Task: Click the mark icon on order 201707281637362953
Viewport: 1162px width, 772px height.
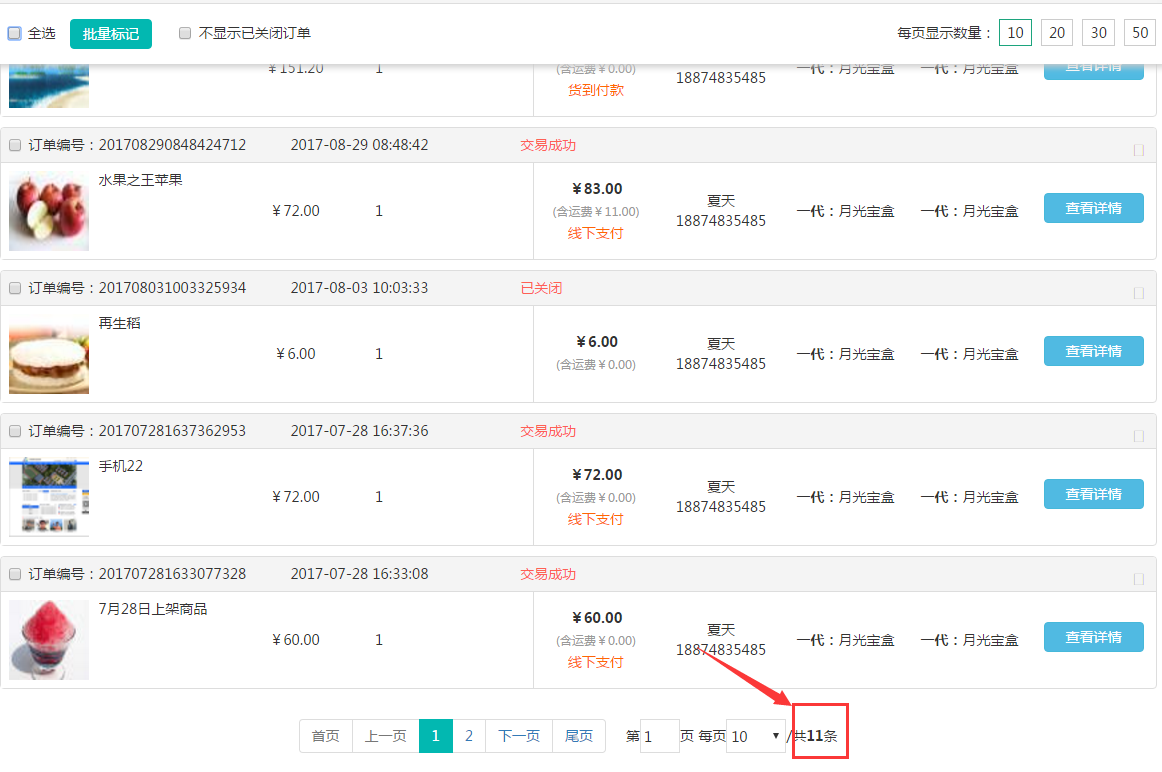Action: pyautogui.click(x=1138, y=437)
